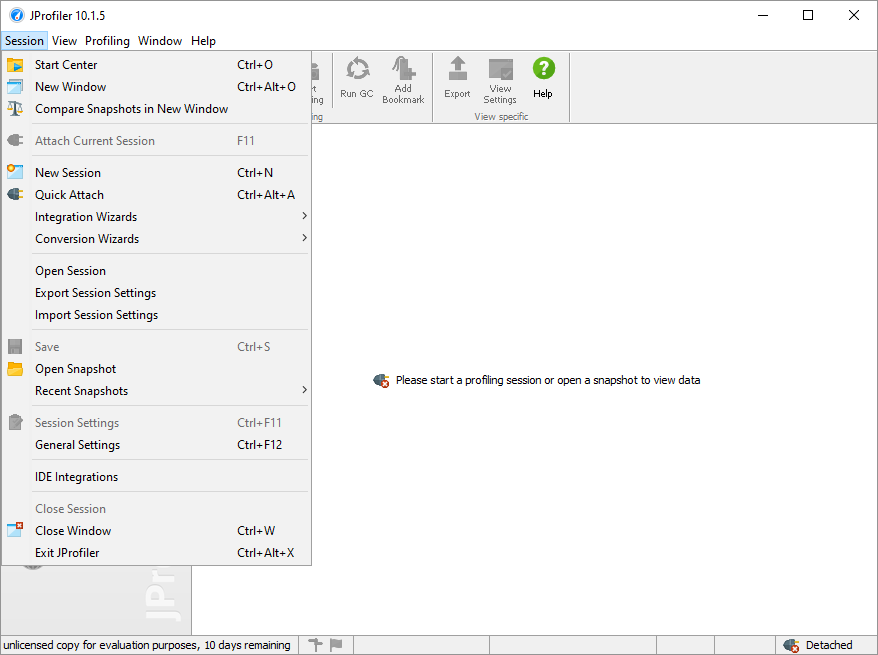Click the Start Center folder icon

15,65
